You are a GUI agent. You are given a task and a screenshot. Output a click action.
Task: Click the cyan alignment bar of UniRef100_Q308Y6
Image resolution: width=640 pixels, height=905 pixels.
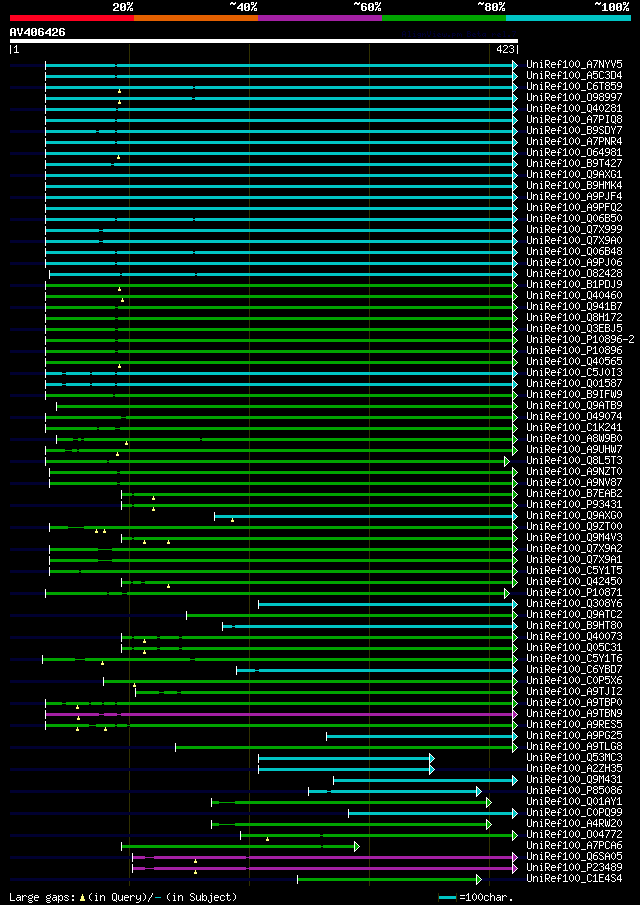386,604
